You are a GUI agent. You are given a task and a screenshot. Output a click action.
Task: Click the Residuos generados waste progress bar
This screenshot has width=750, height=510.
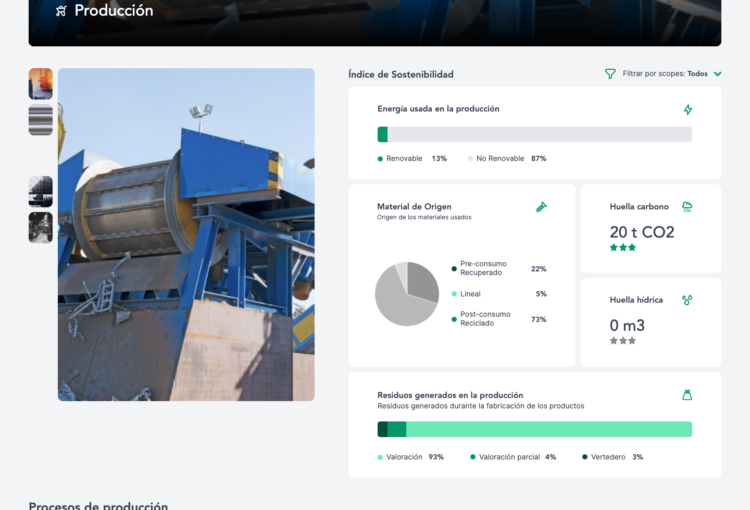pos(535,429)
